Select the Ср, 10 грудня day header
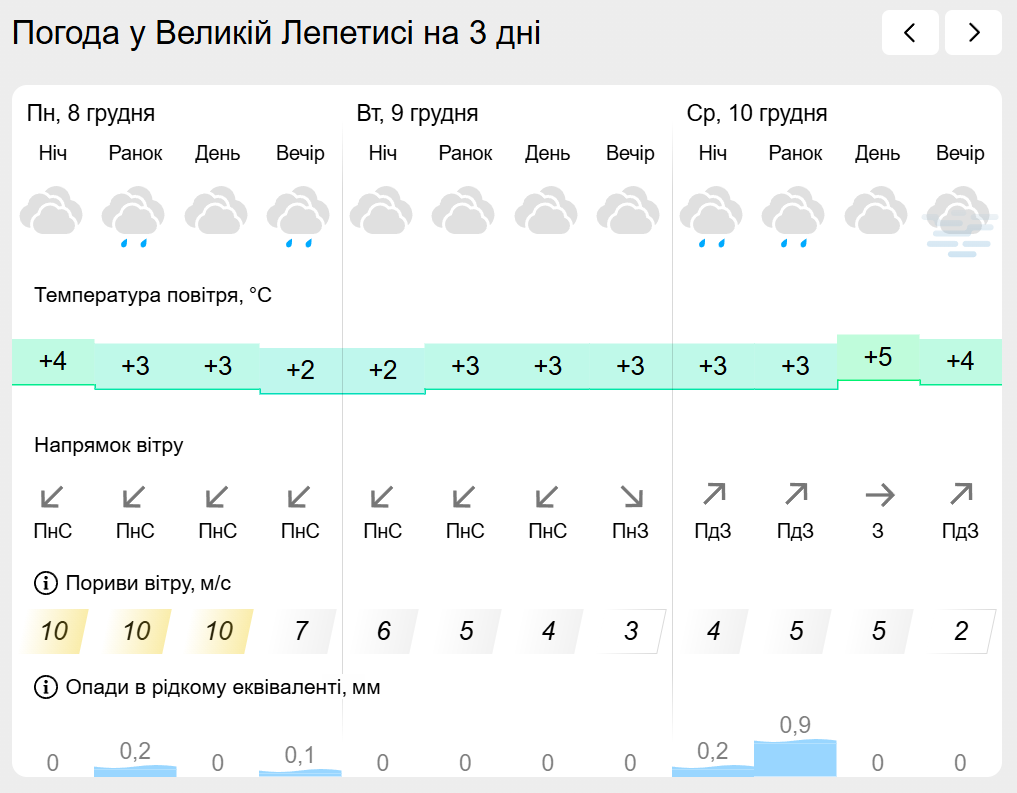This screenshot has width=1017, height=793. (757, 113)
